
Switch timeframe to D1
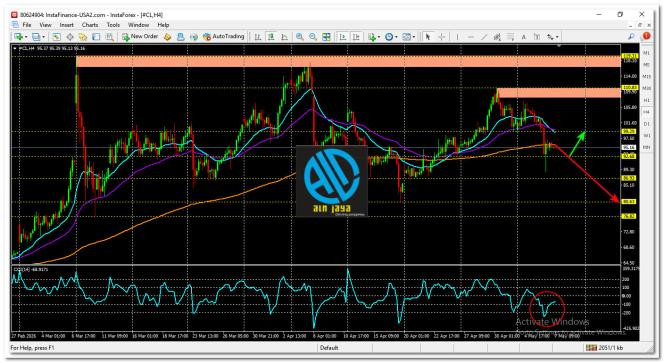tap(646, 124)
